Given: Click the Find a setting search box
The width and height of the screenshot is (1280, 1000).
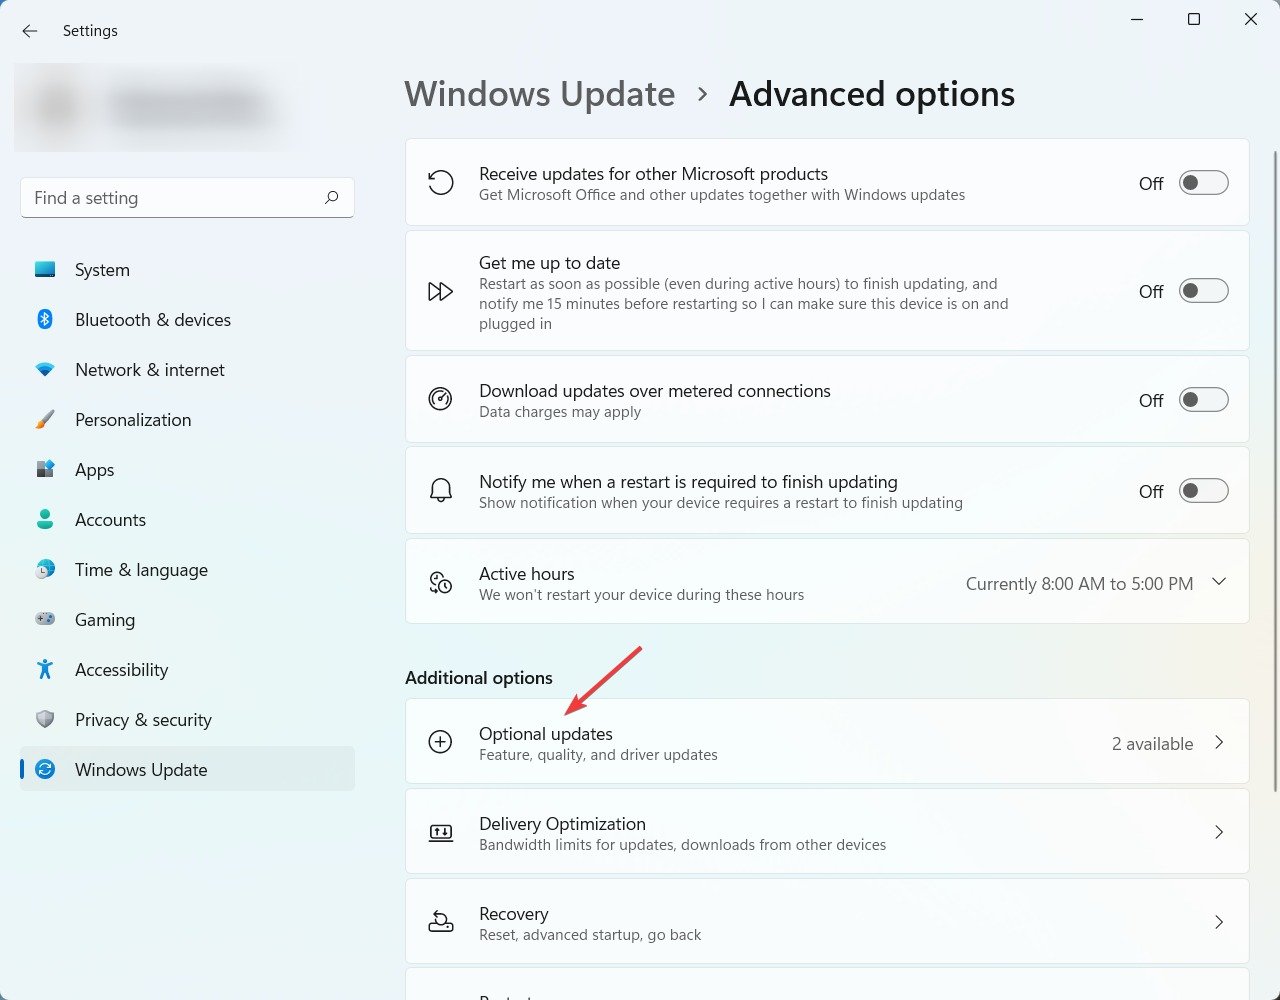Looking at the screenshot, I should (x=187, y=198).
